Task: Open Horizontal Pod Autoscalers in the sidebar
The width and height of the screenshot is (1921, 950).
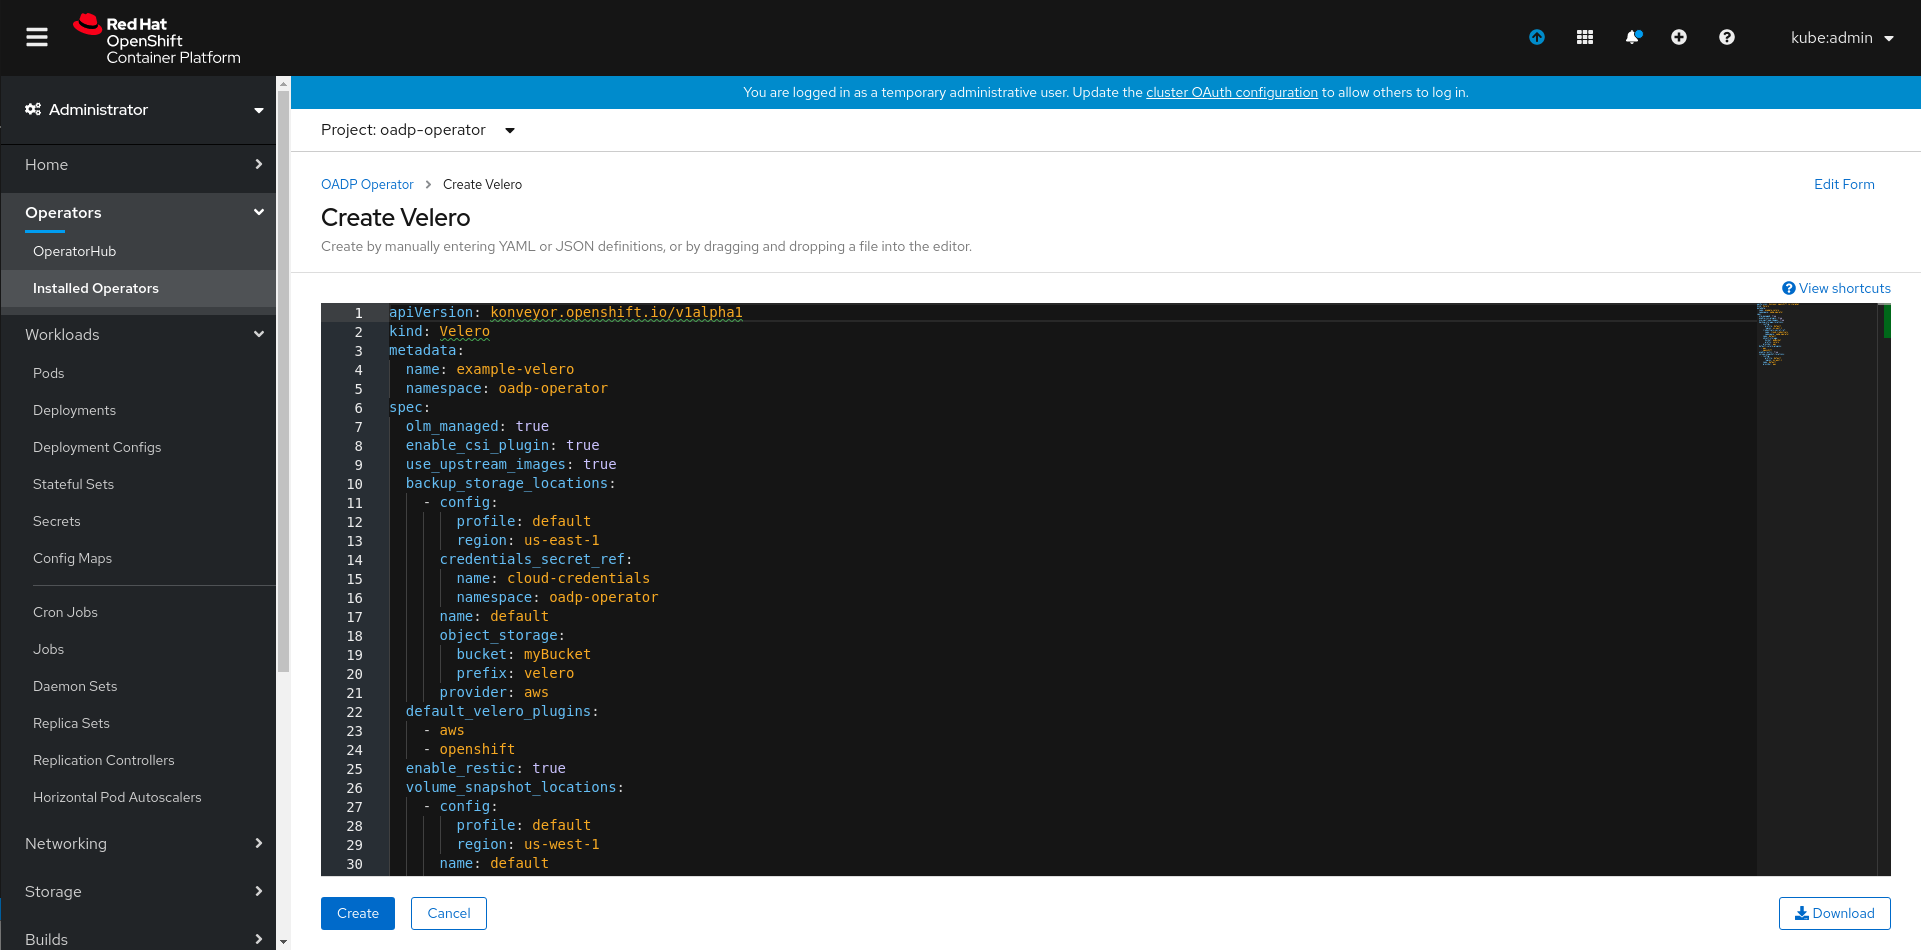Action: click(x=117, y=798)
